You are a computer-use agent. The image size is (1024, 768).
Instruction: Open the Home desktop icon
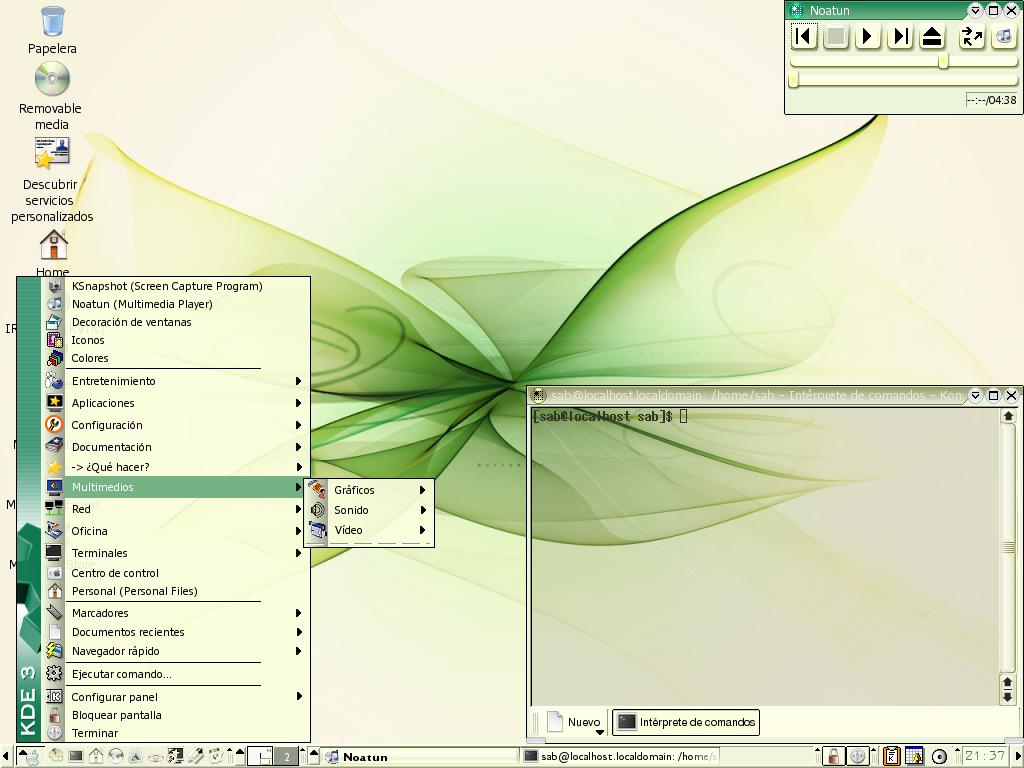(x=53, y=253)
